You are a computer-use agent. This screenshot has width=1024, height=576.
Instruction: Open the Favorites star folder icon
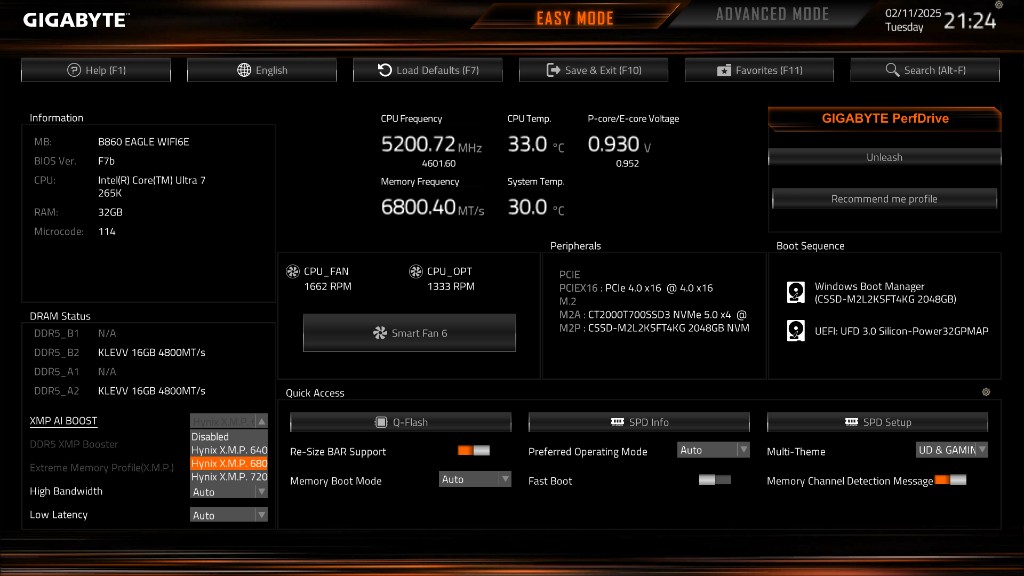pyautogui.click(x=724, y=70)
